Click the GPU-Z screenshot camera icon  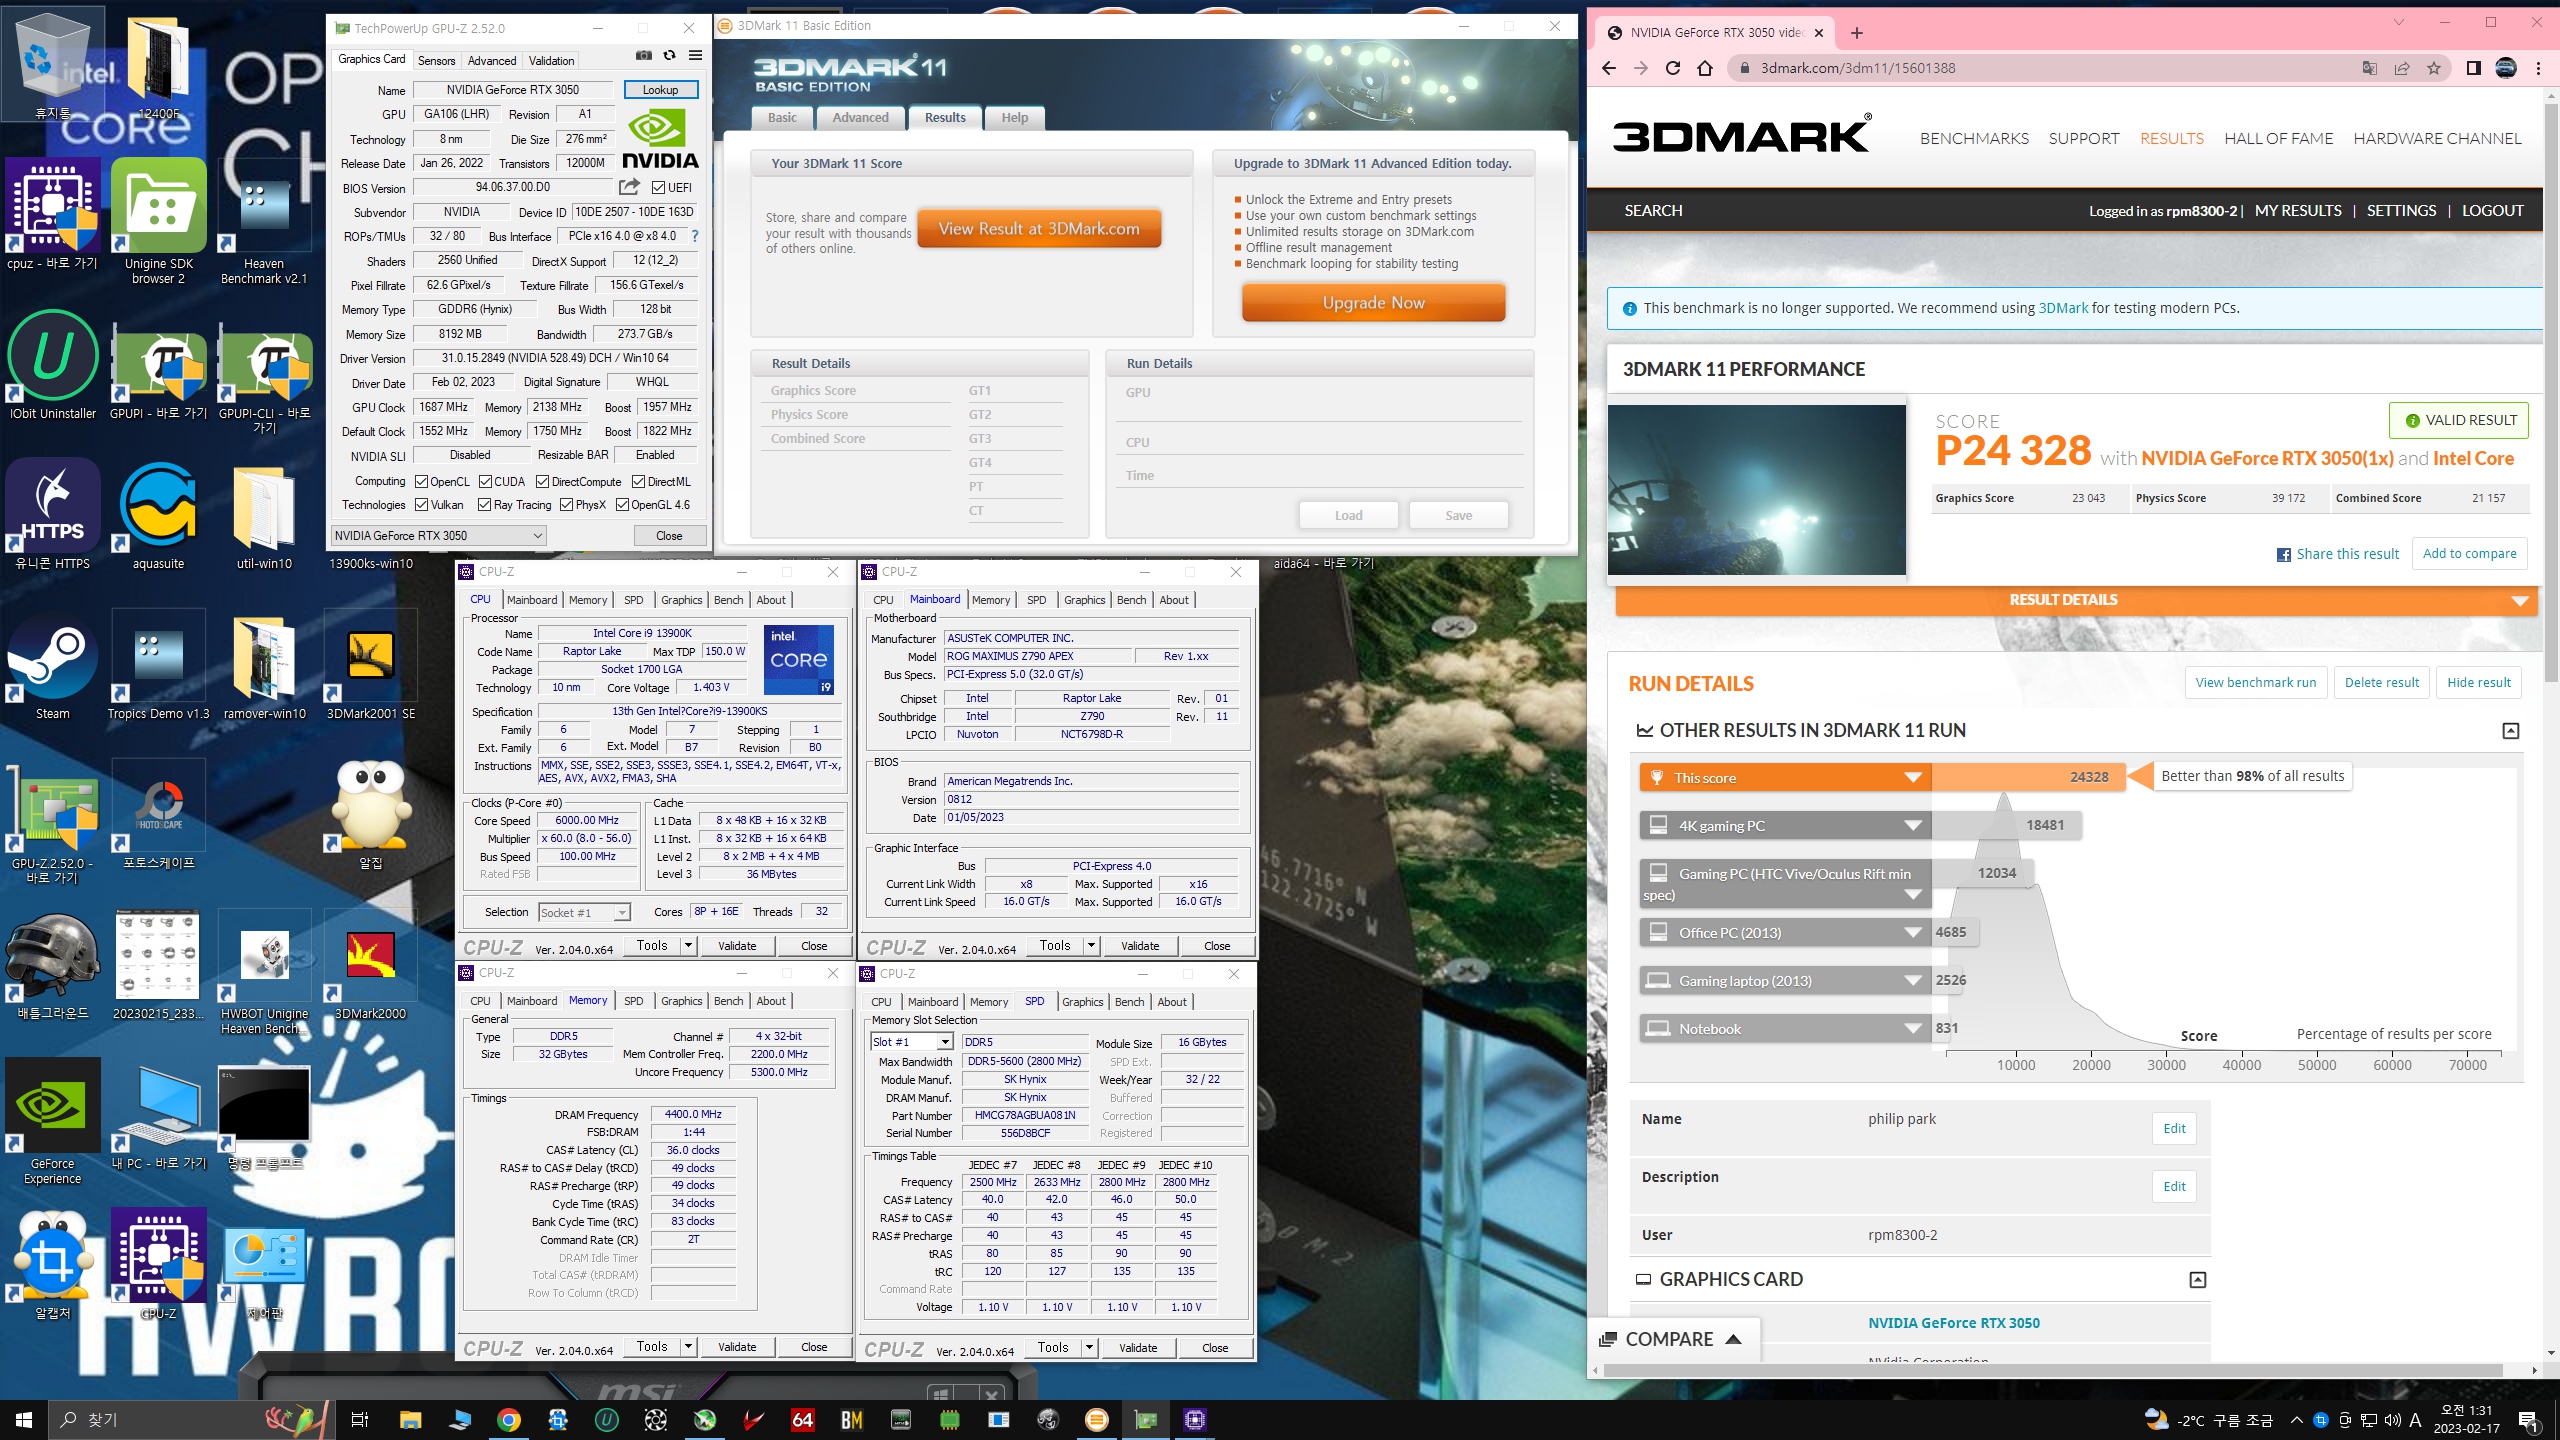point(644,56)
